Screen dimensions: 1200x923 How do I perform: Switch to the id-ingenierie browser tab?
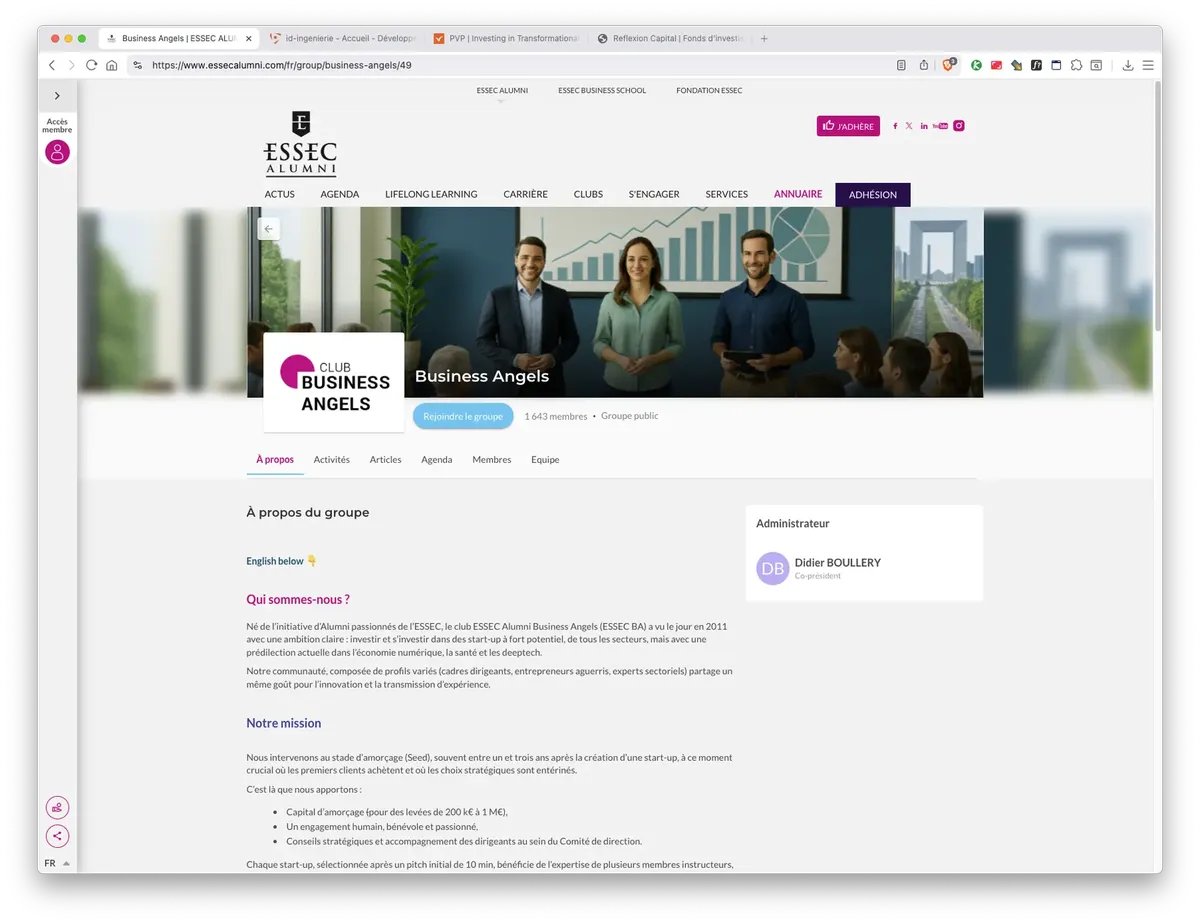[x=343, y=38]
